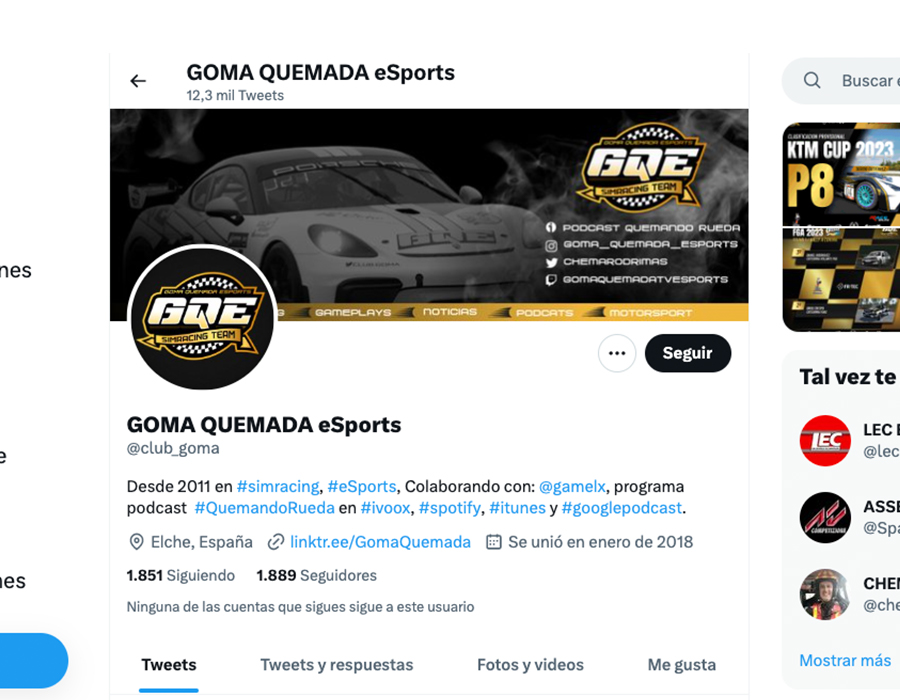Open the KTM CUP 2023 image thumbnail
Image resolution: width=900 pixels, height=700 pixels.
point(841,174)
